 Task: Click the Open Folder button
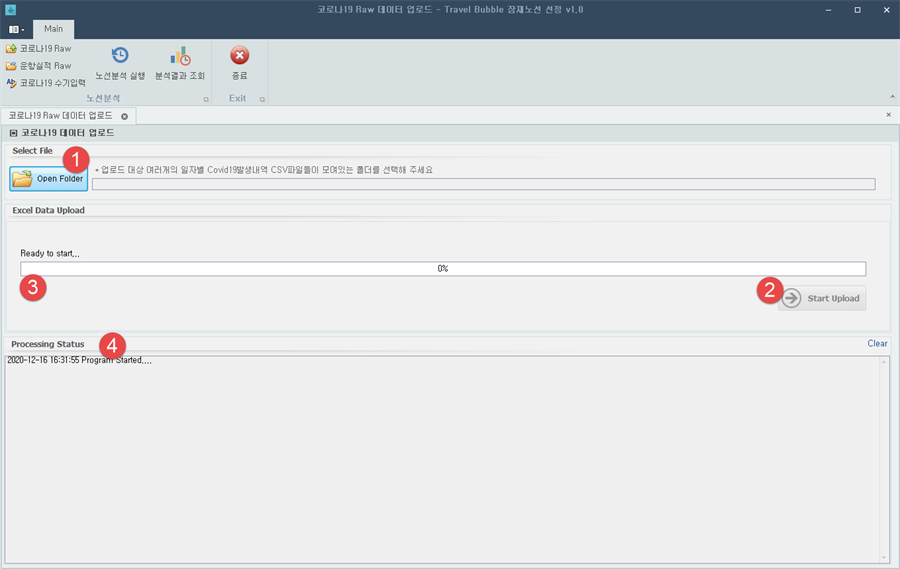click(x=49, y=179)
